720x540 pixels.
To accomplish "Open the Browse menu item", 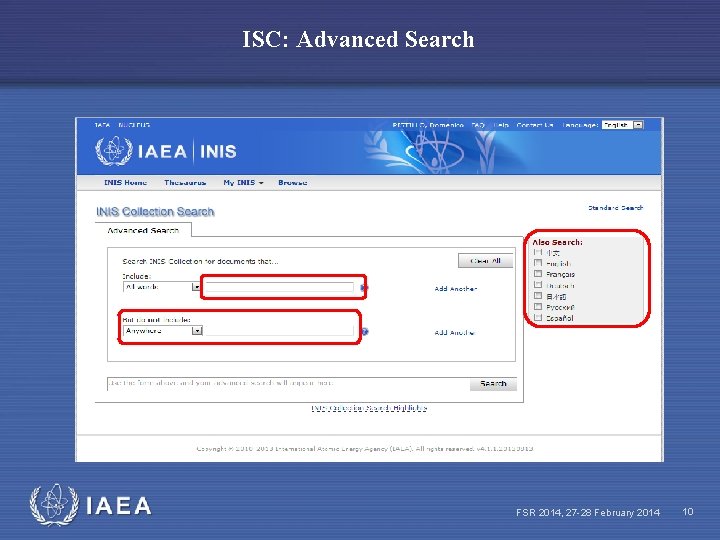I will coord(292,183).
